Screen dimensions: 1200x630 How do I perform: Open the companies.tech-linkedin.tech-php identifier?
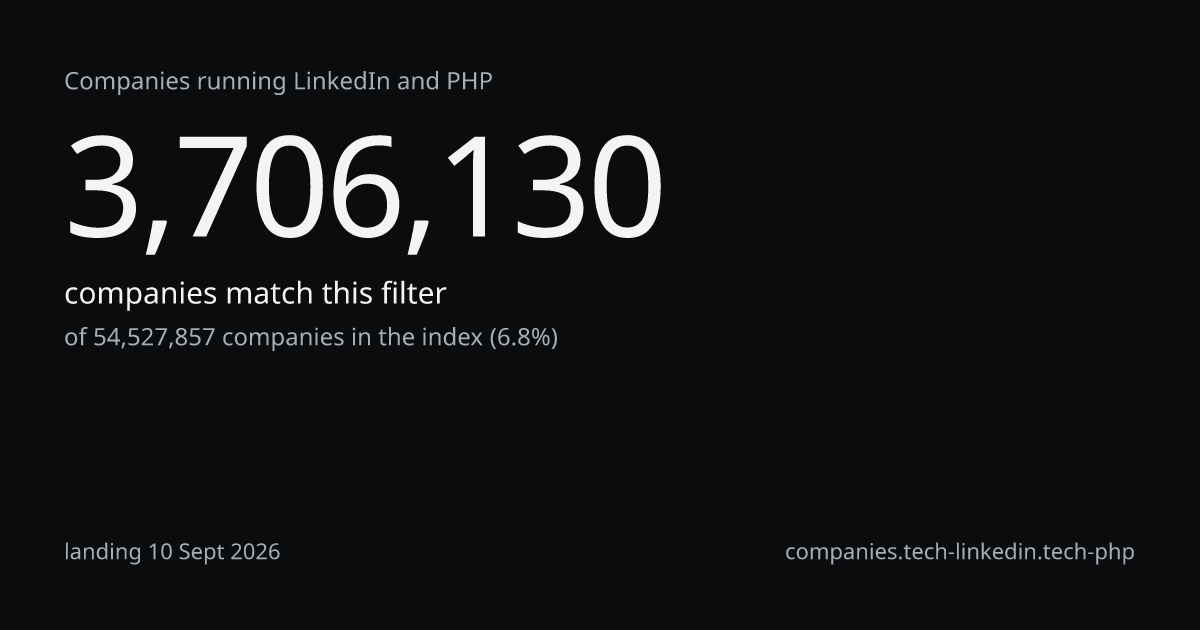[960, 552]
